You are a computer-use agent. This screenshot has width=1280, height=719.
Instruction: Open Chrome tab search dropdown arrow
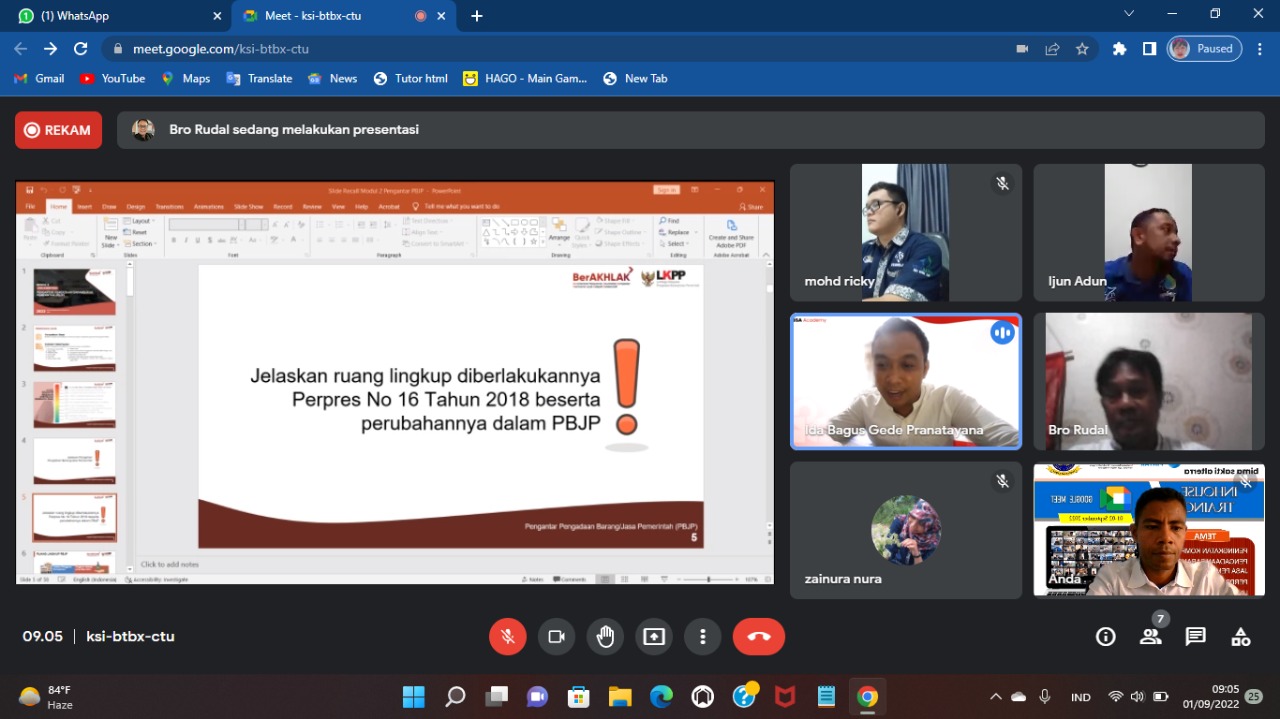[x=1129, y=15]
